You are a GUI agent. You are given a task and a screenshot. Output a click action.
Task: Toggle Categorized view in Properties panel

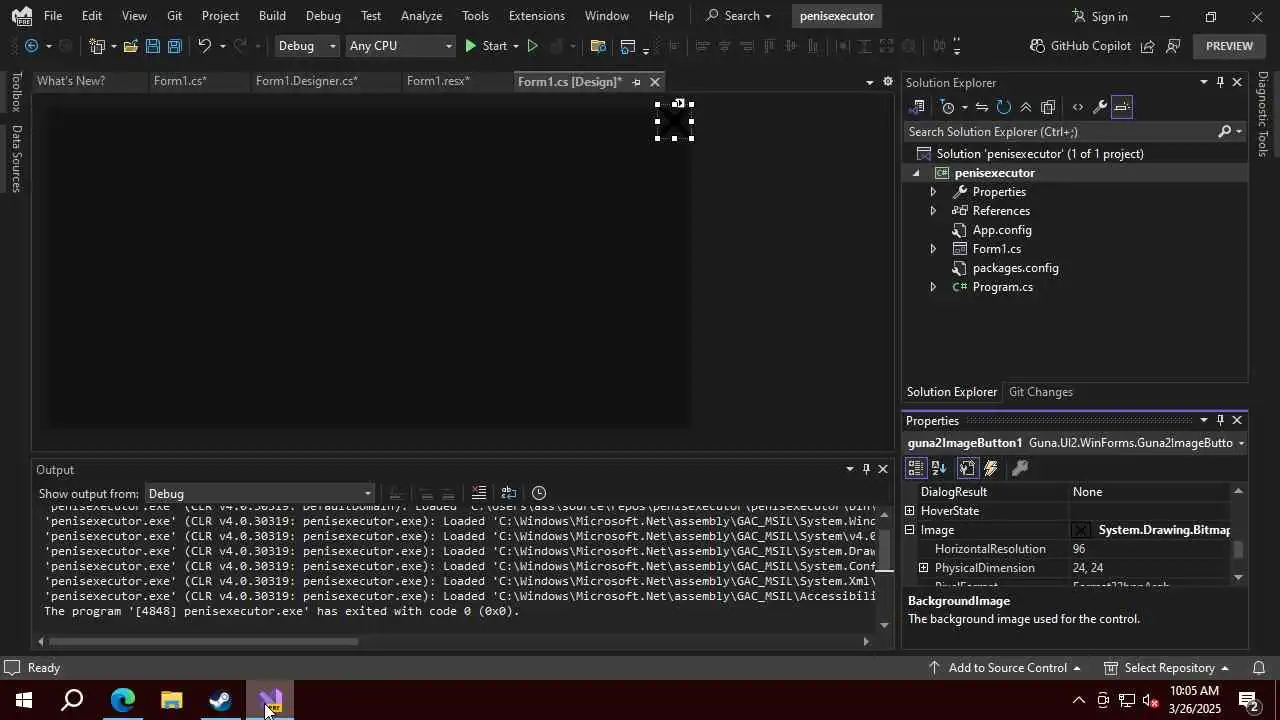(x=916, y=468)
